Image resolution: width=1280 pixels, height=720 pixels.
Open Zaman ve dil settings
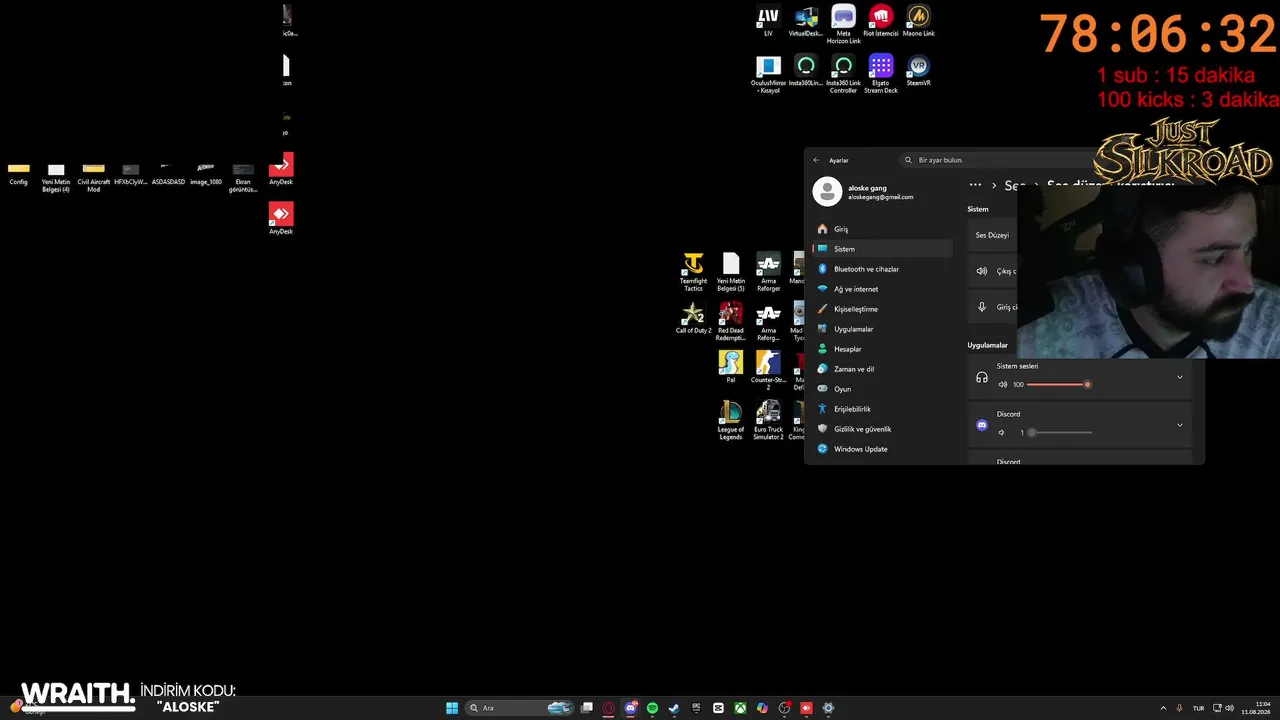884,369
